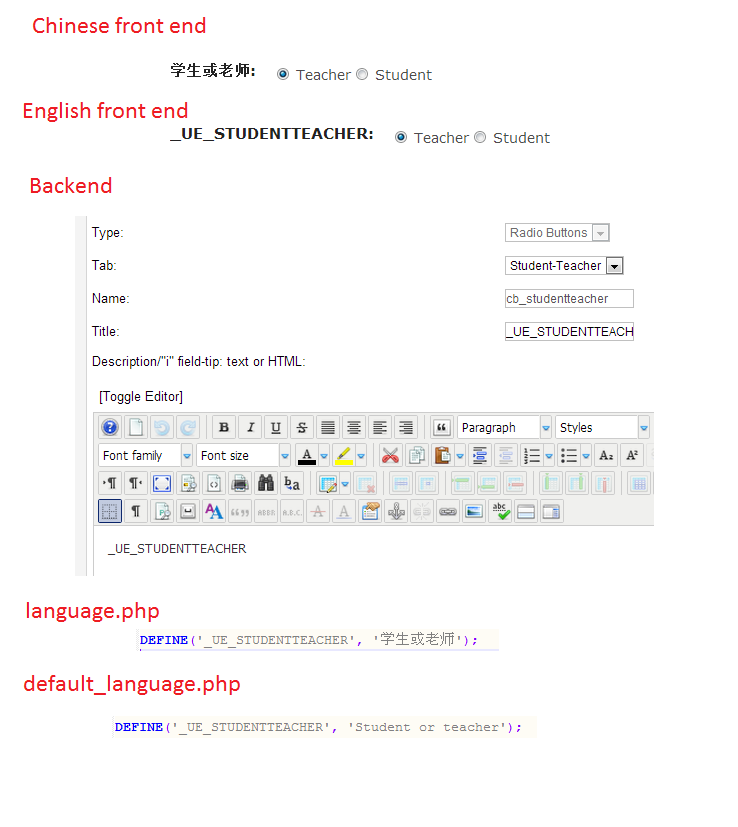The width and height of the screenshot is (738, 827).
Task: Expand the insert table dropdown arrow
Action: [x=346, y=483]
